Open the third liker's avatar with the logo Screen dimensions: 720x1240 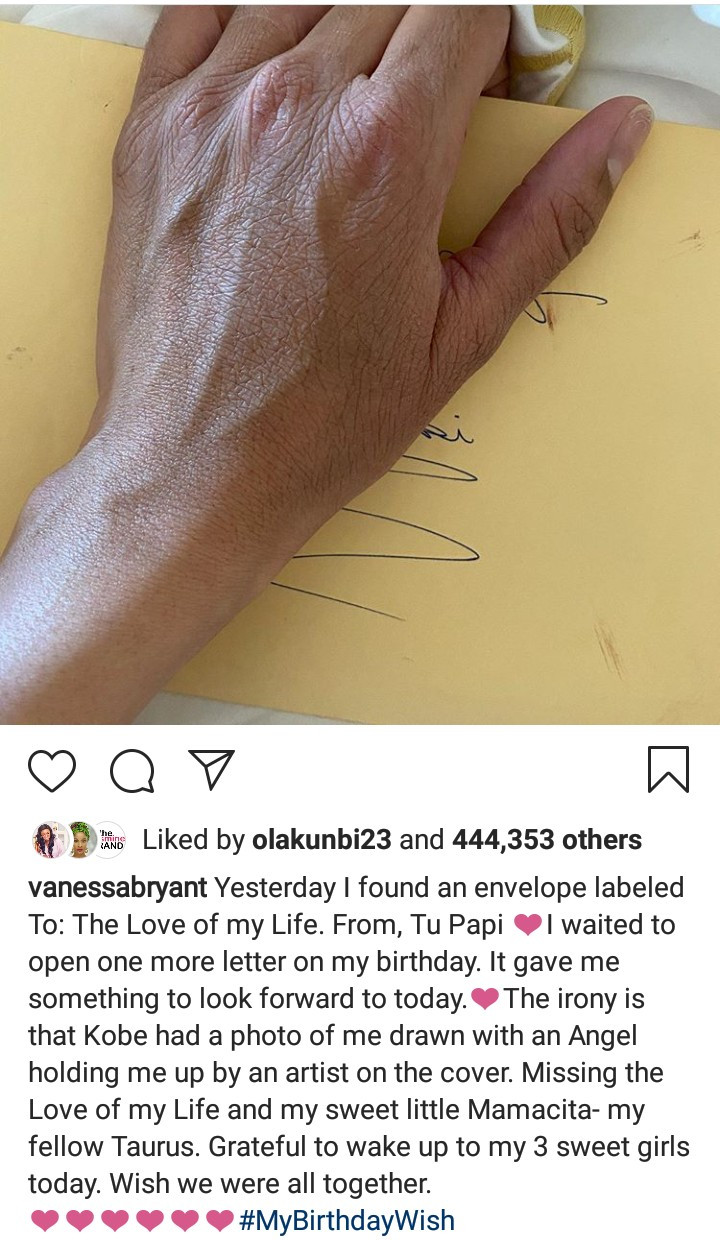click(109, 840)
